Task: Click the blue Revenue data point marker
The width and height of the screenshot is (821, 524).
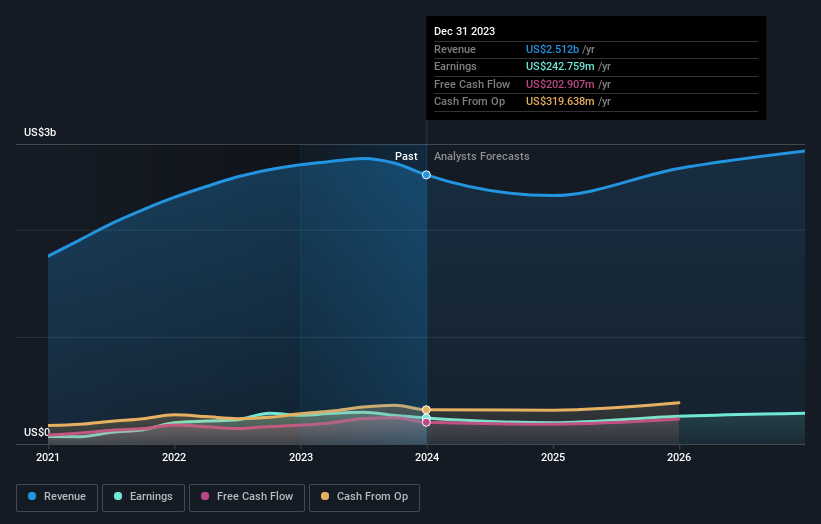Action: [x=426, y=175]
